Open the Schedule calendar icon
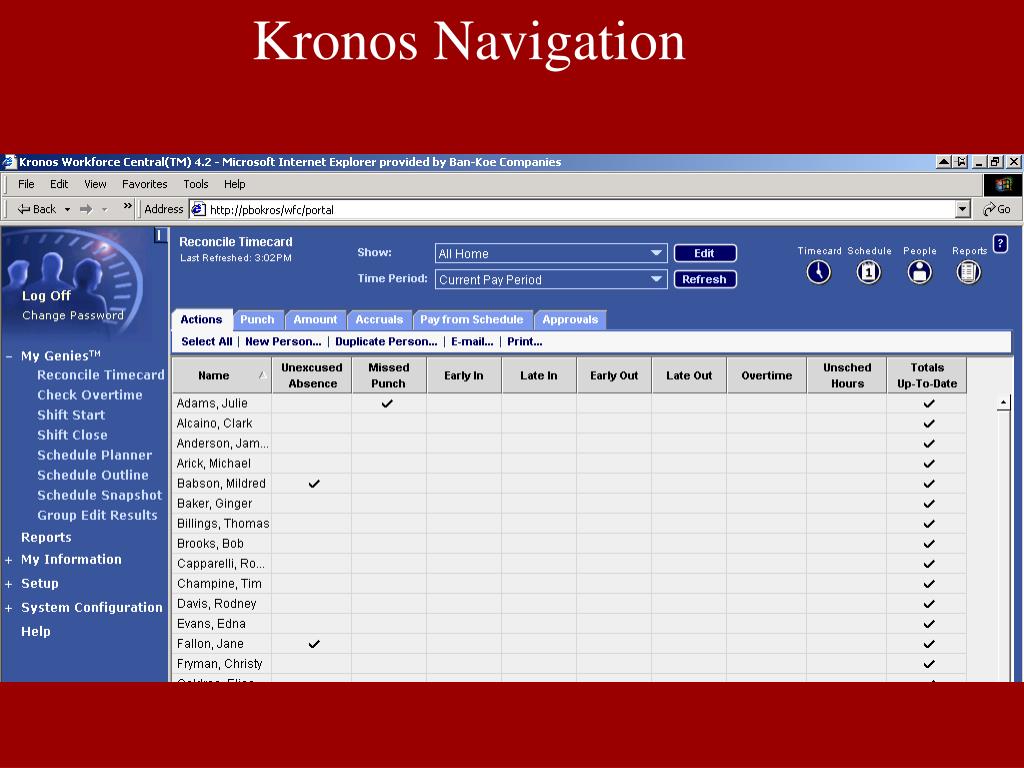Viewport: 1024px width, 768px height. click(869, 272)
